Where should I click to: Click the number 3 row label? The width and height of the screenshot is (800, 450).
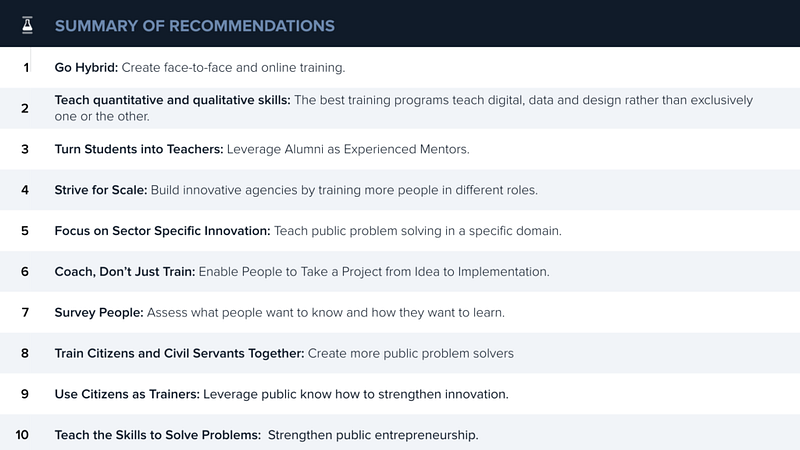coord(25,149)
